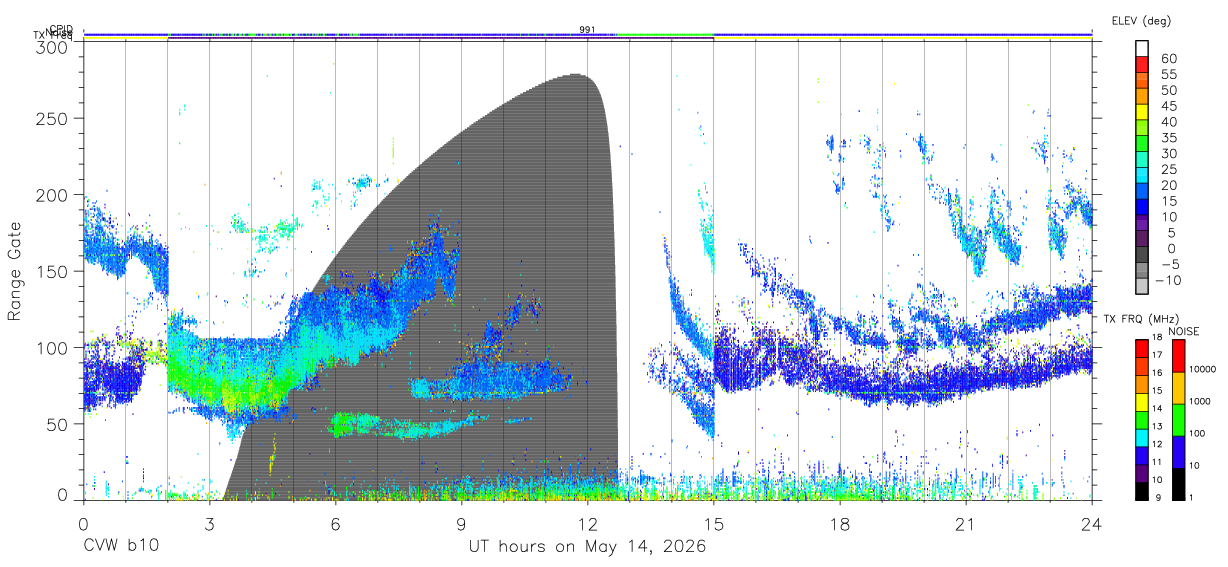Select the red segment of the NOISE bar
Screen dimensions: 1228x567
pos(1178,356)
